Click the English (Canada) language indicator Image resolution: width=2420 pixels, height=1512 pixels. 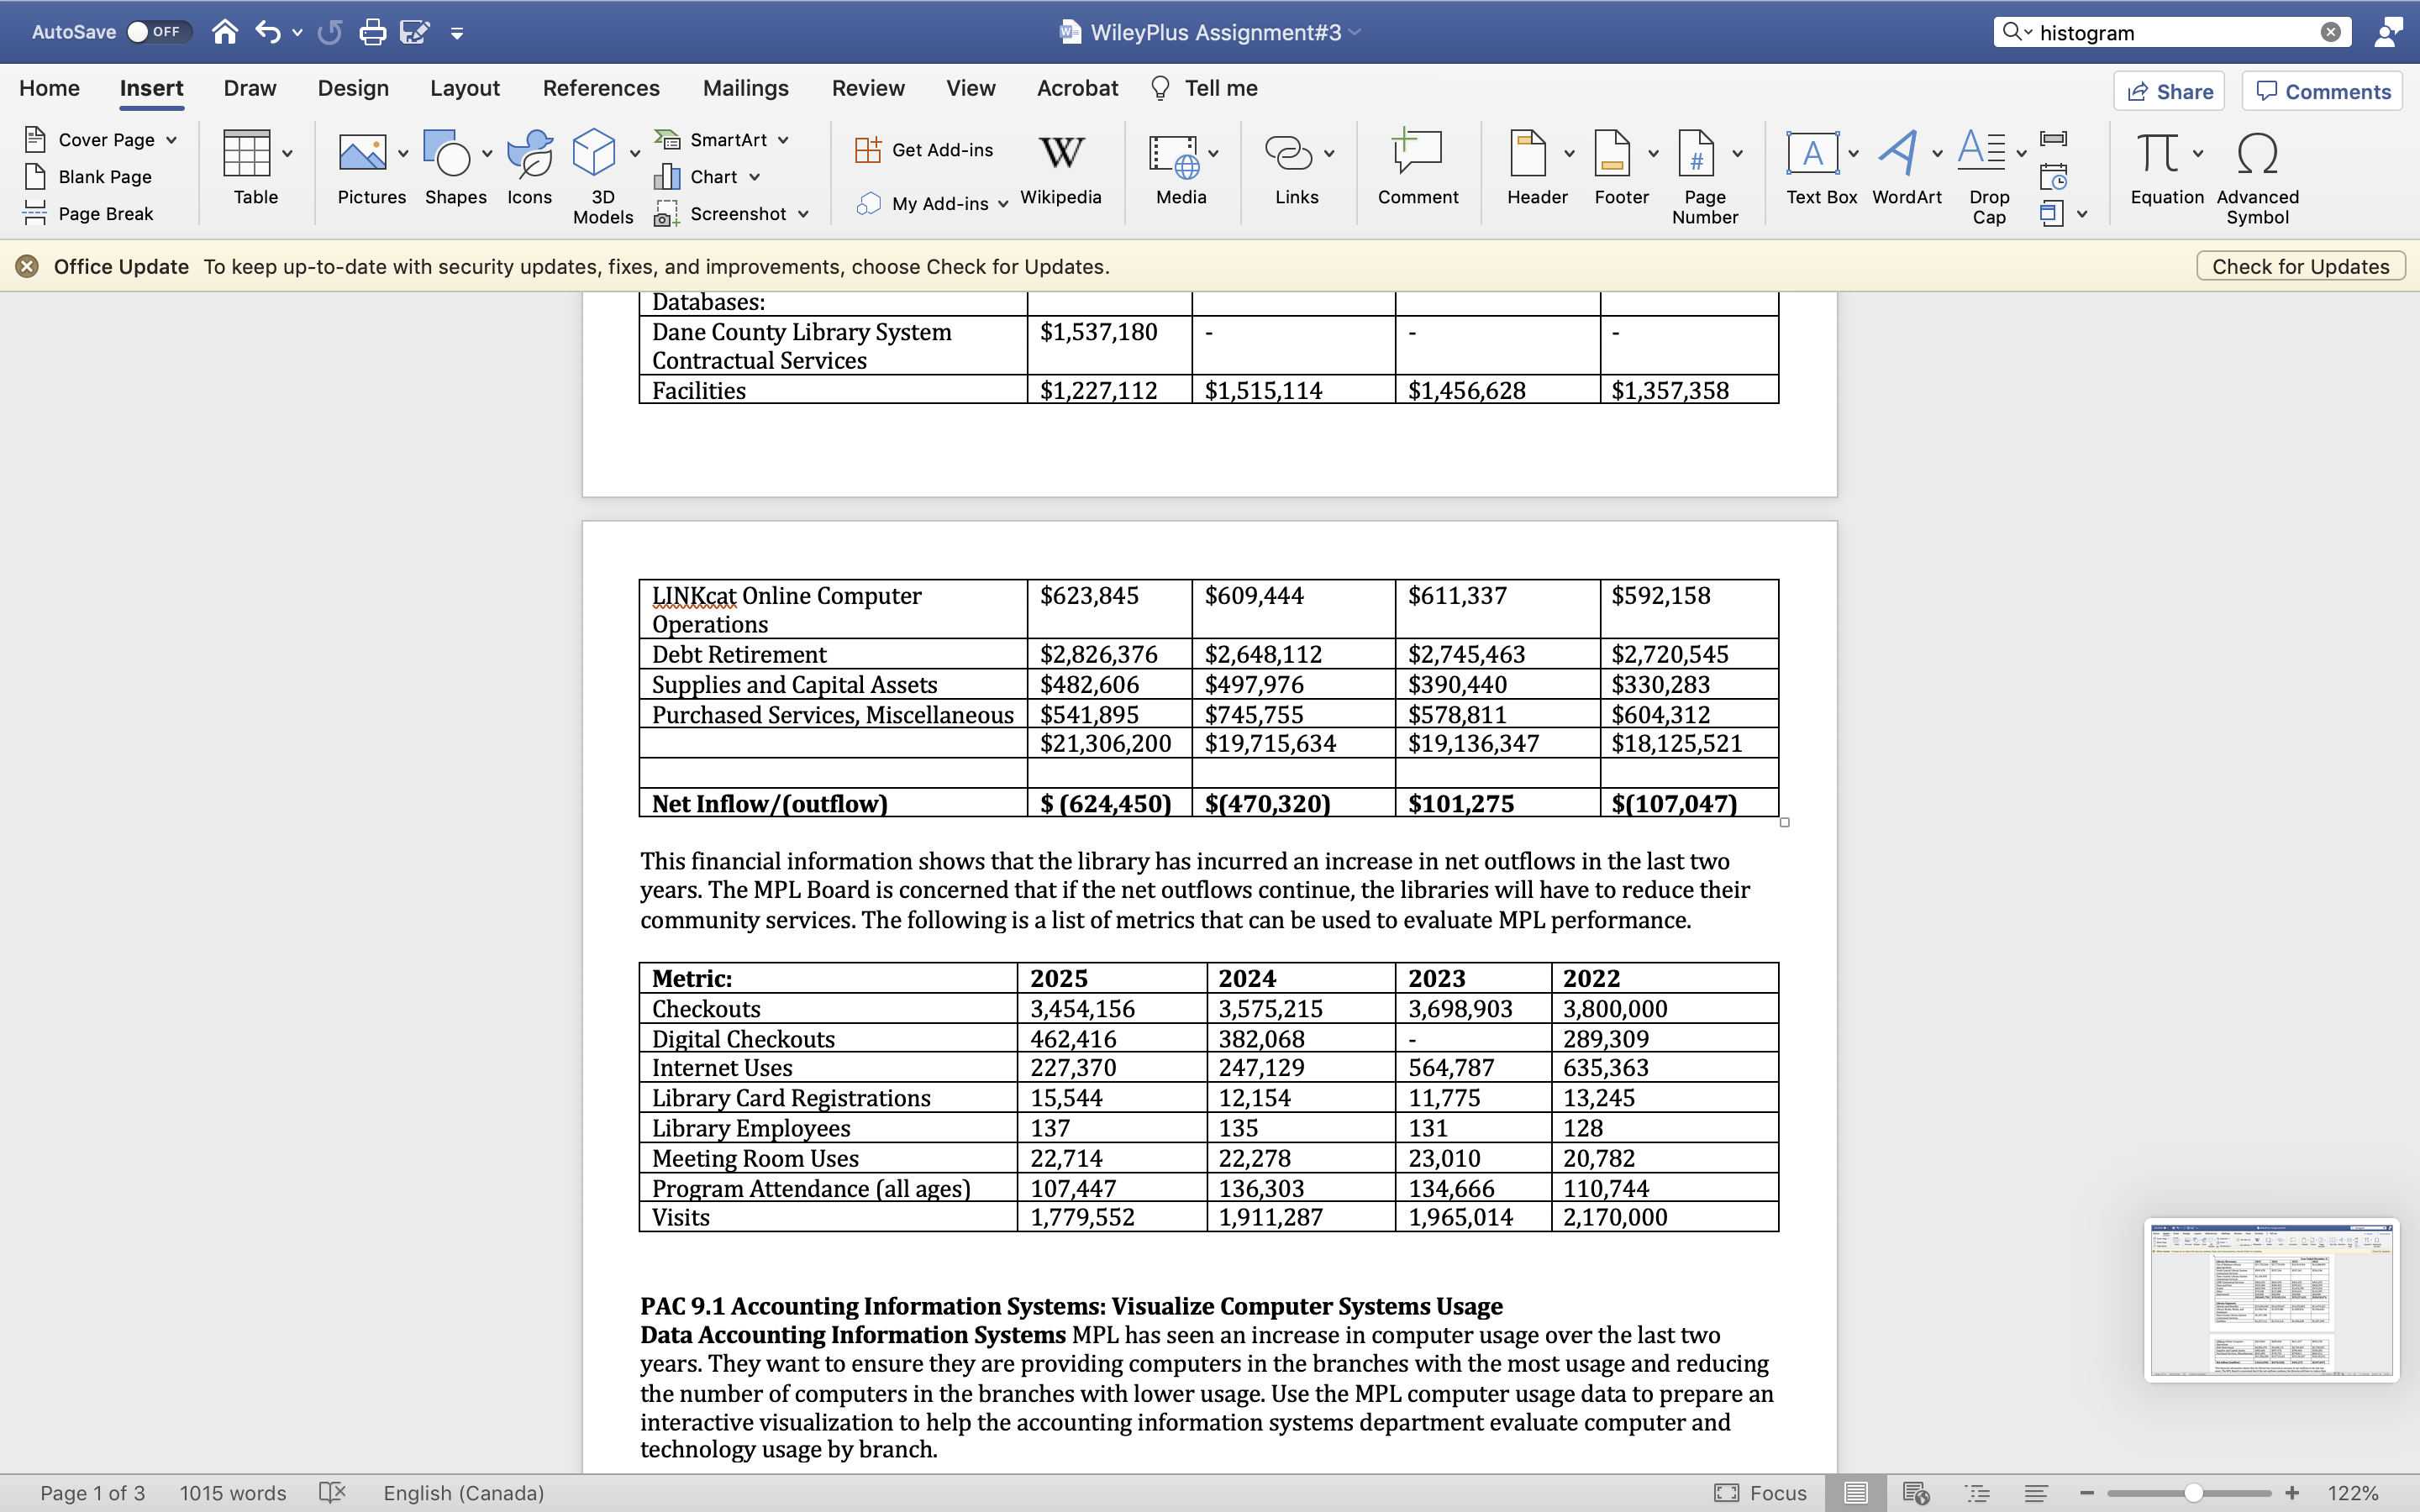point(464,1492)
